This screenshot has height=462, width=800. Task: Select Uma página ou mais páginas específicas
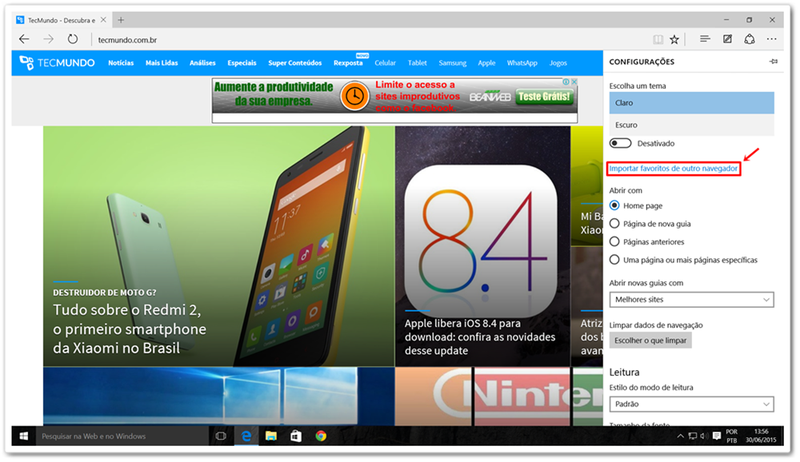pos(615,260)
